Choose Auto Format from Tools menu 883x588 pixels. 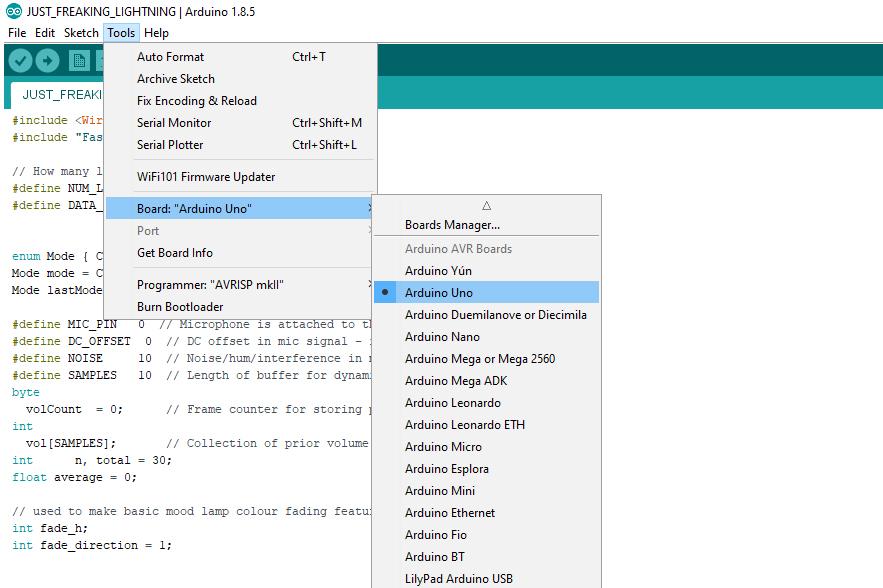click(241, 56)
